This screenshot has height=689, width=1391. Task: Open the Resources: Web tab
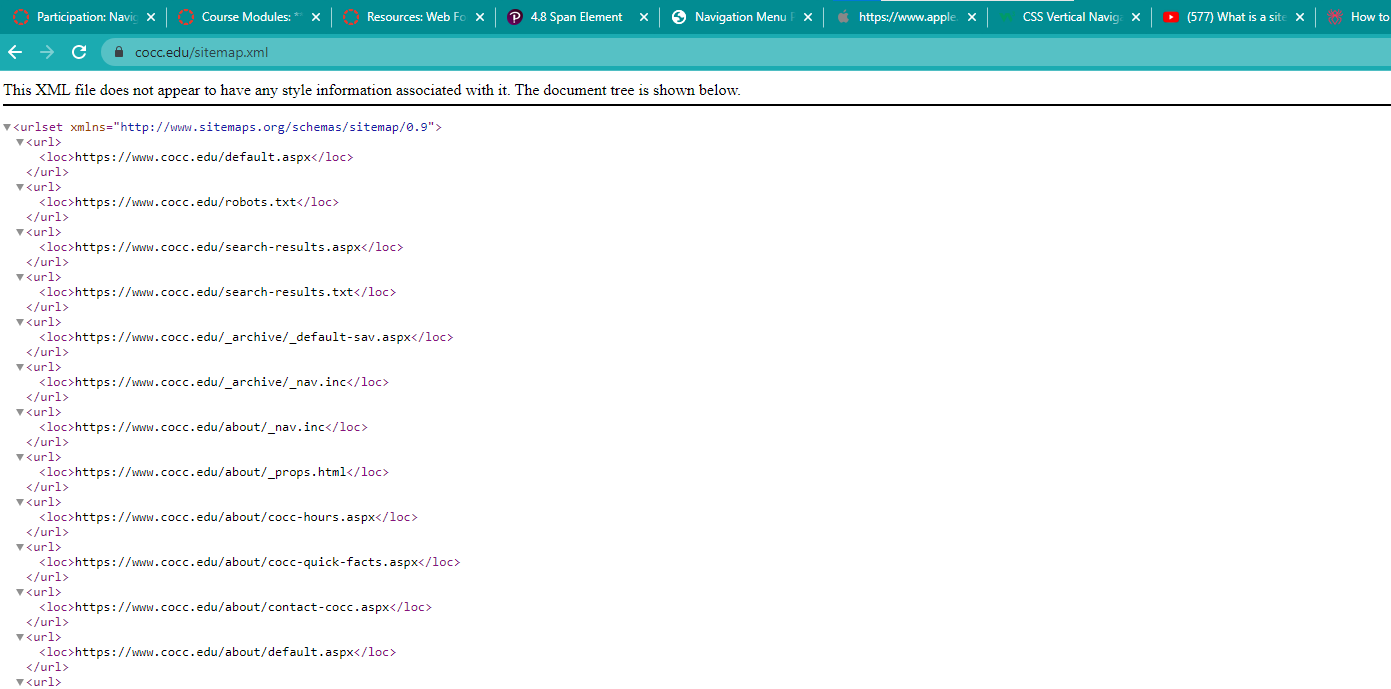(x=410, y=17)
